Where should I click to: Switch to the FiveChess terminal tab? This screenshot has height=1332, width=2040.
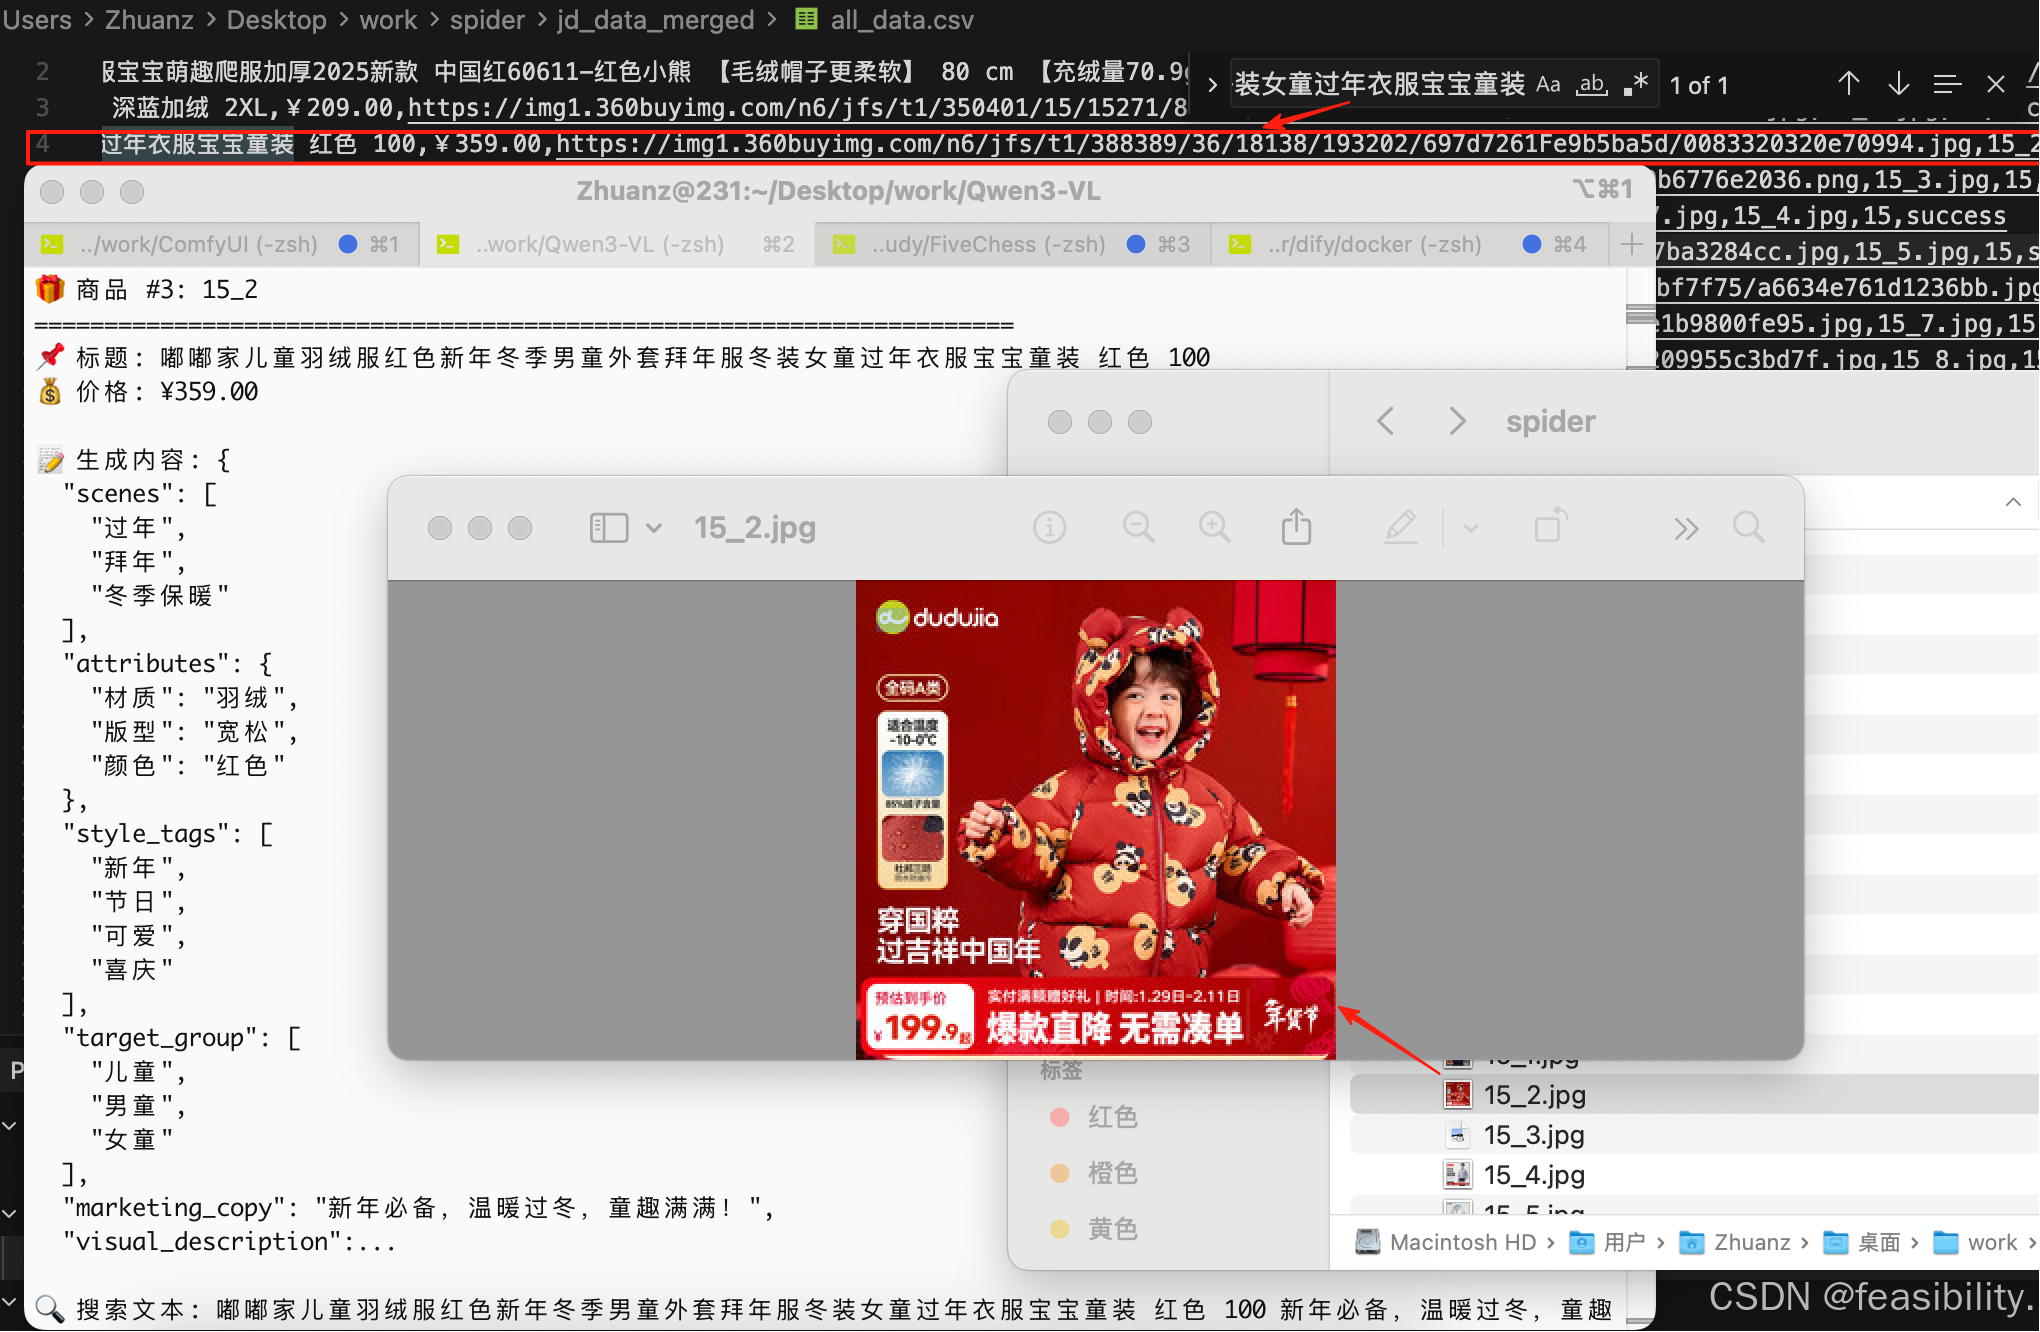(988, 244)
